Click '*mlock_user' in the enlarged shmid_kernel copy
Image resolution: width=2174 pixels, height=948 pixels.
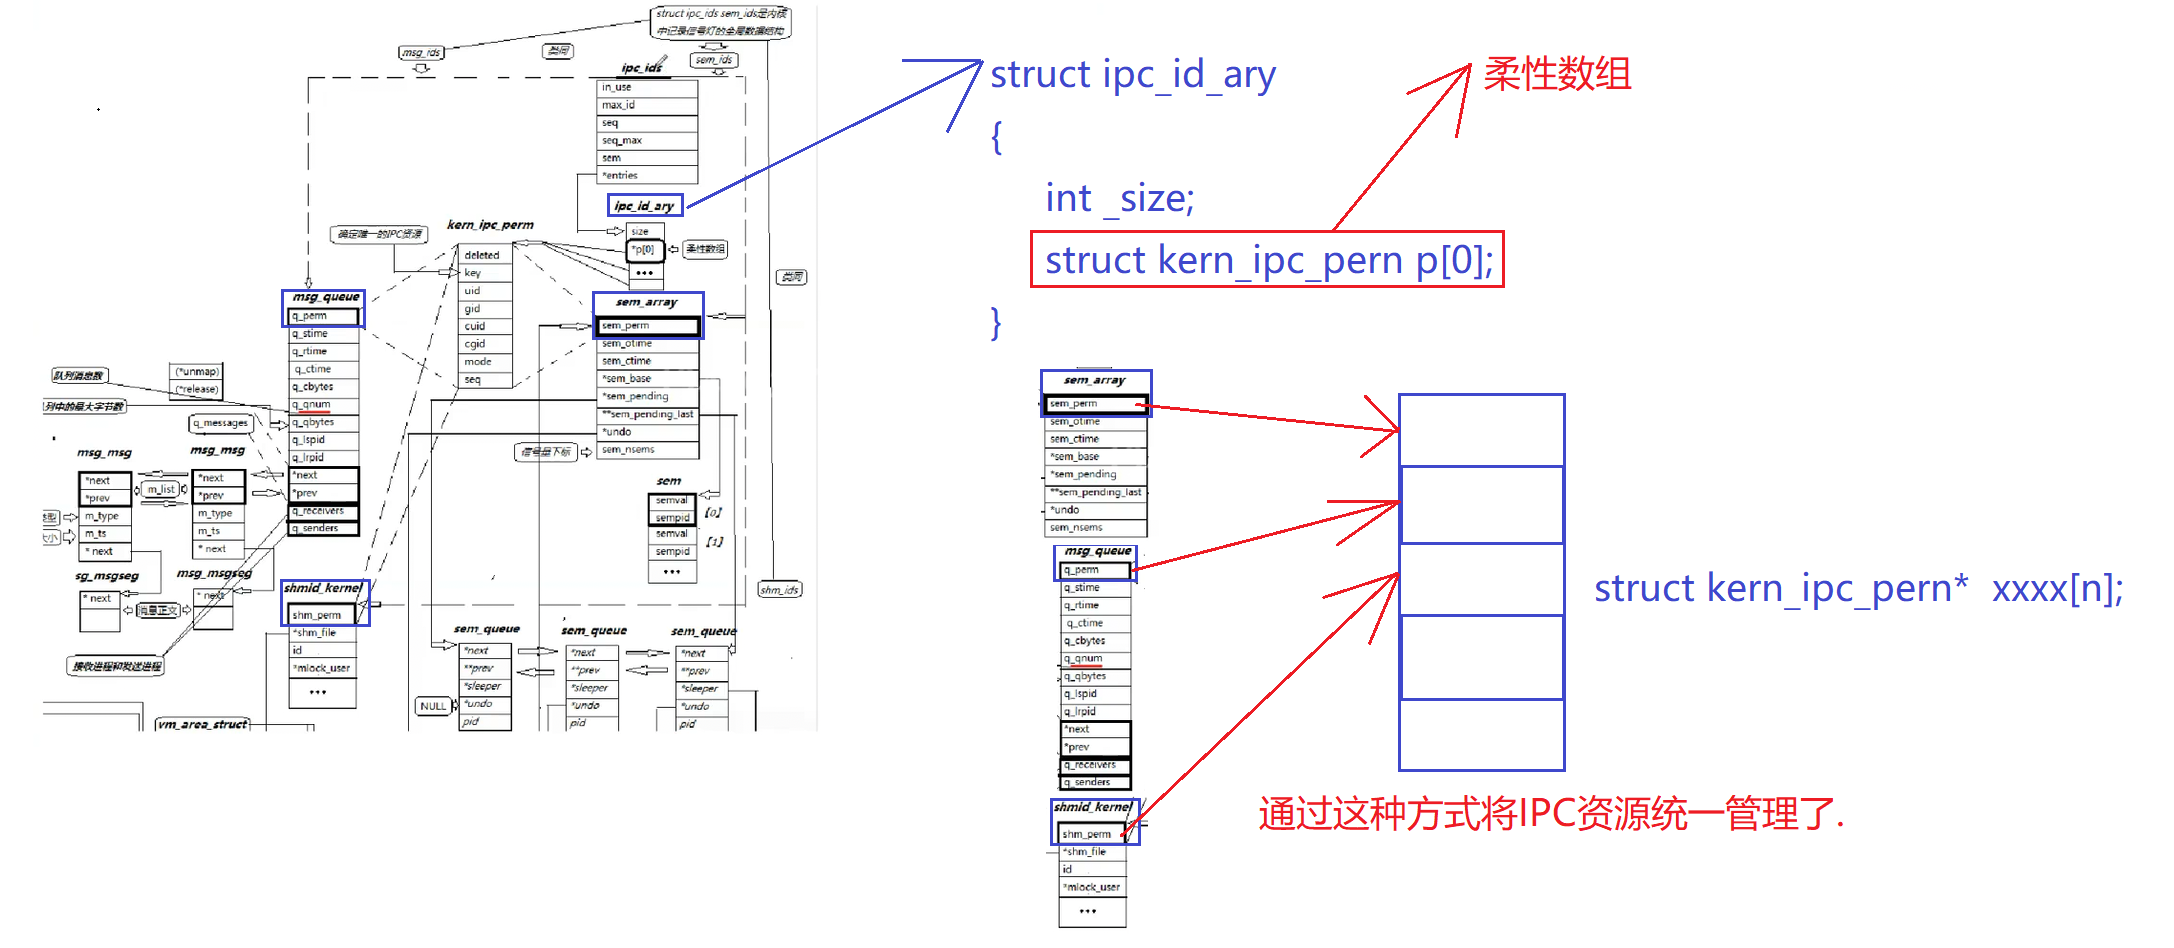[1092, 887]
